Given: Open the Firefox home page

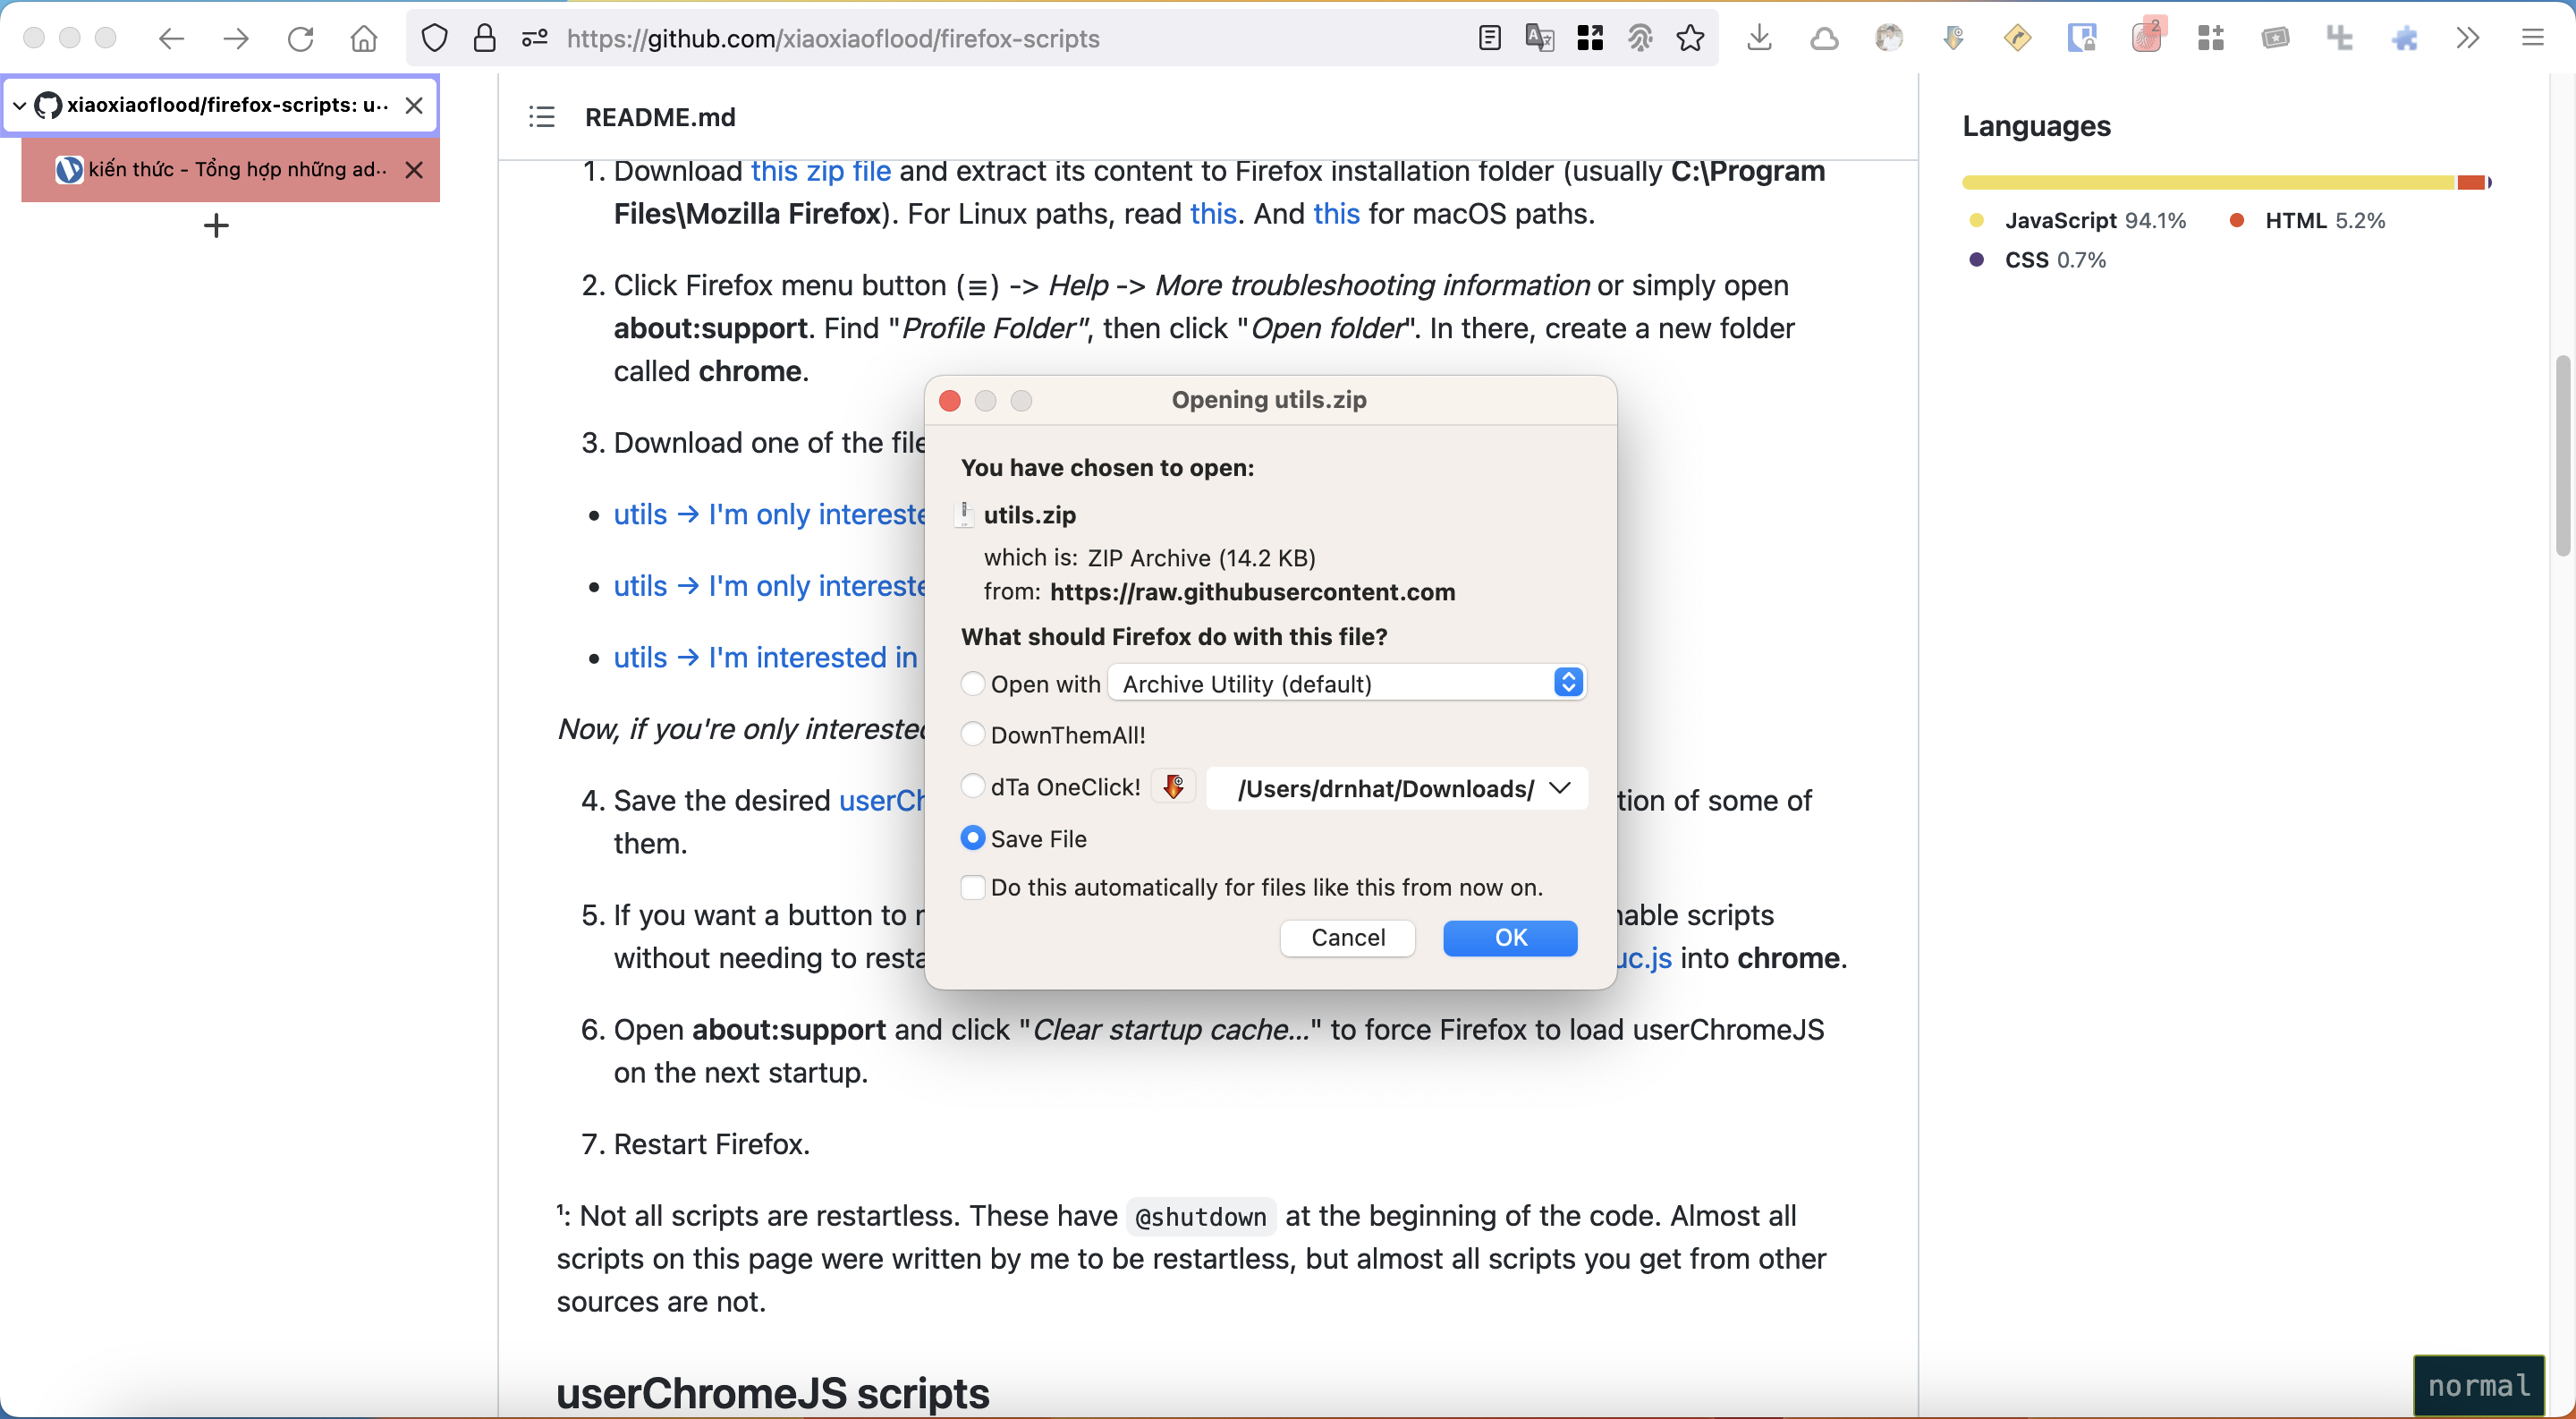Looking at the screenshot, I should (364, 38).
